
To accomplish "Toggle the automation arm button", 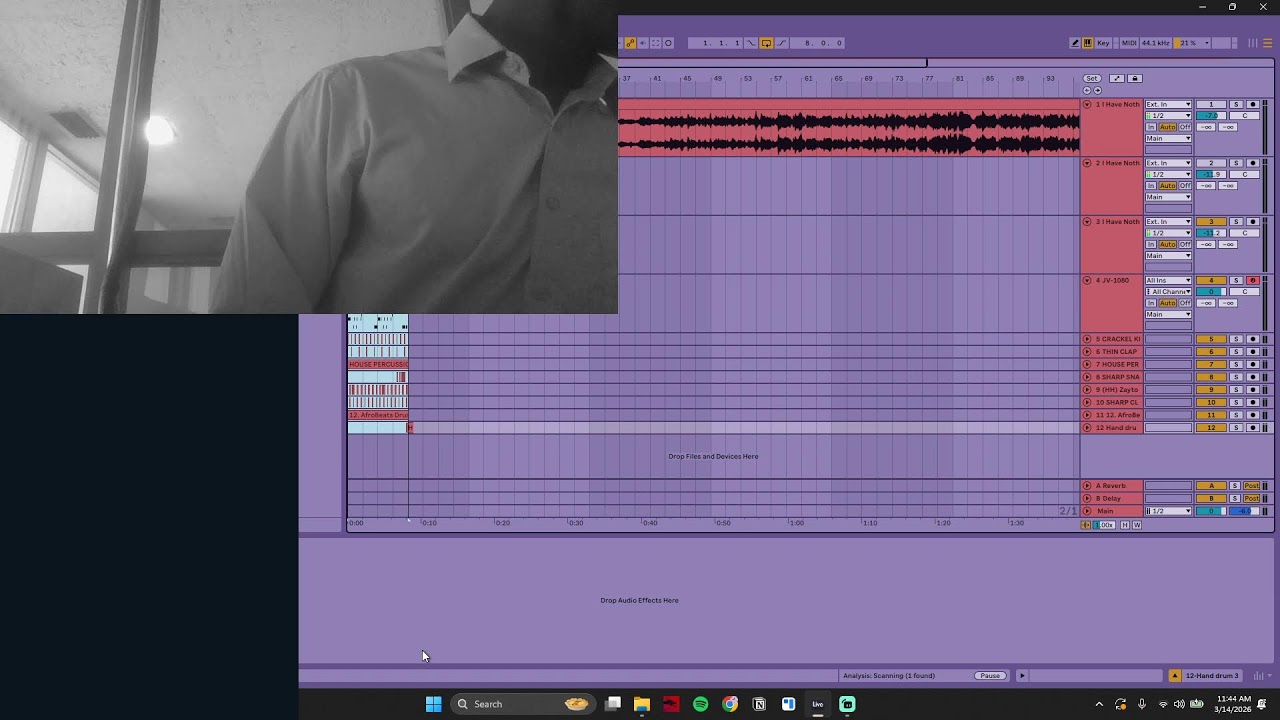I will coord(630,43).
